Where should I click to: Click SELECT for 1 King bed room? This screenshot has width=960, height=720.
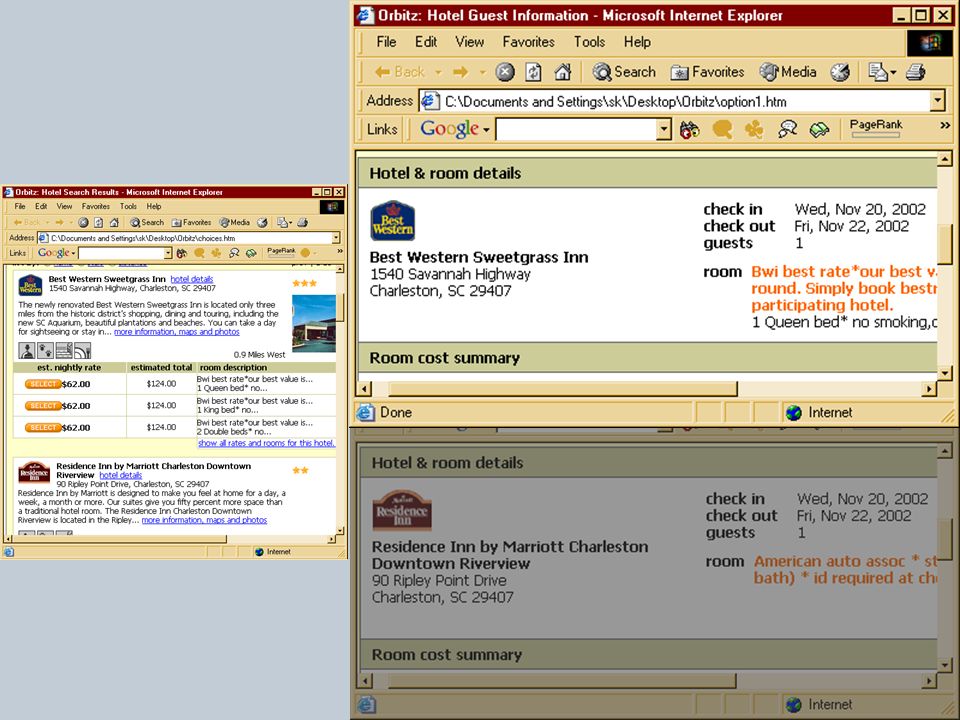tap(43, 405)
